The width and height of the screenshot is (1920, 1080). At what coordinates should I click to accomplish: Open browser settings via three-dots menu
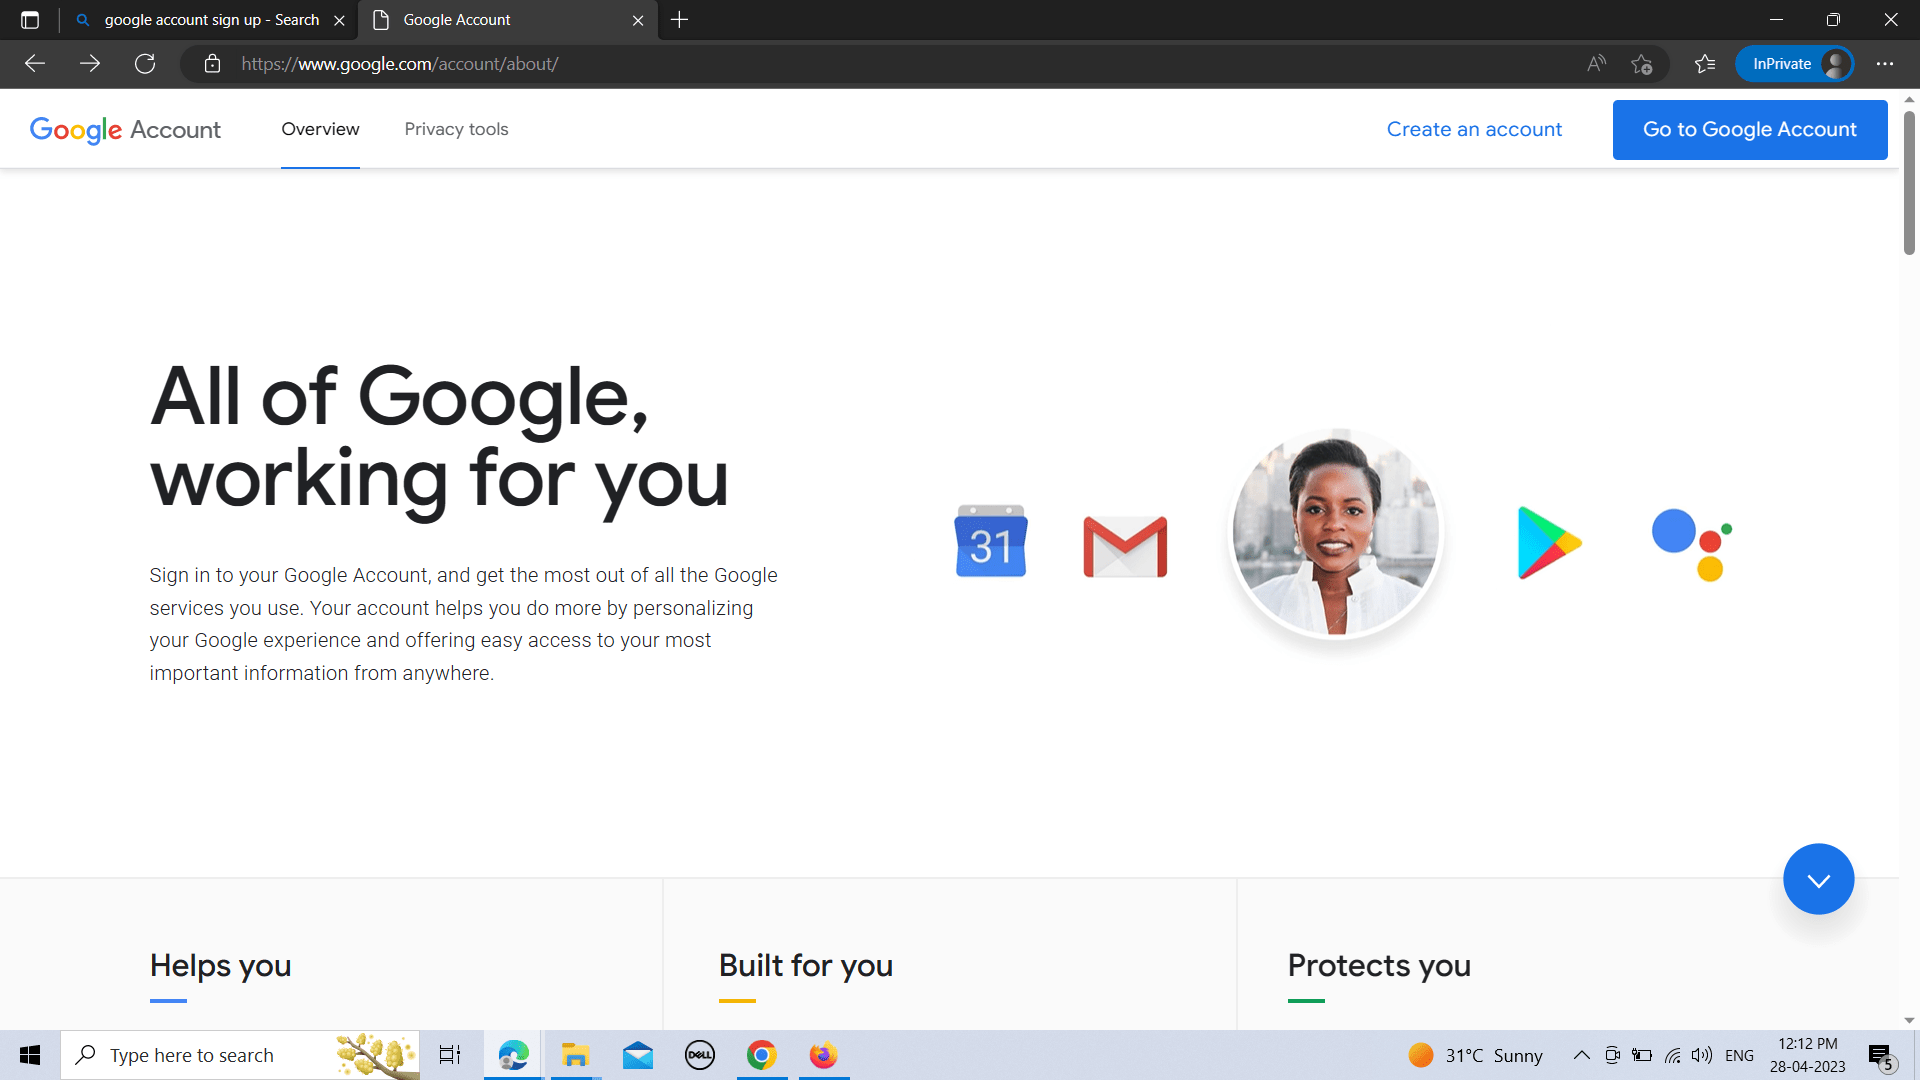point(1886,63)
